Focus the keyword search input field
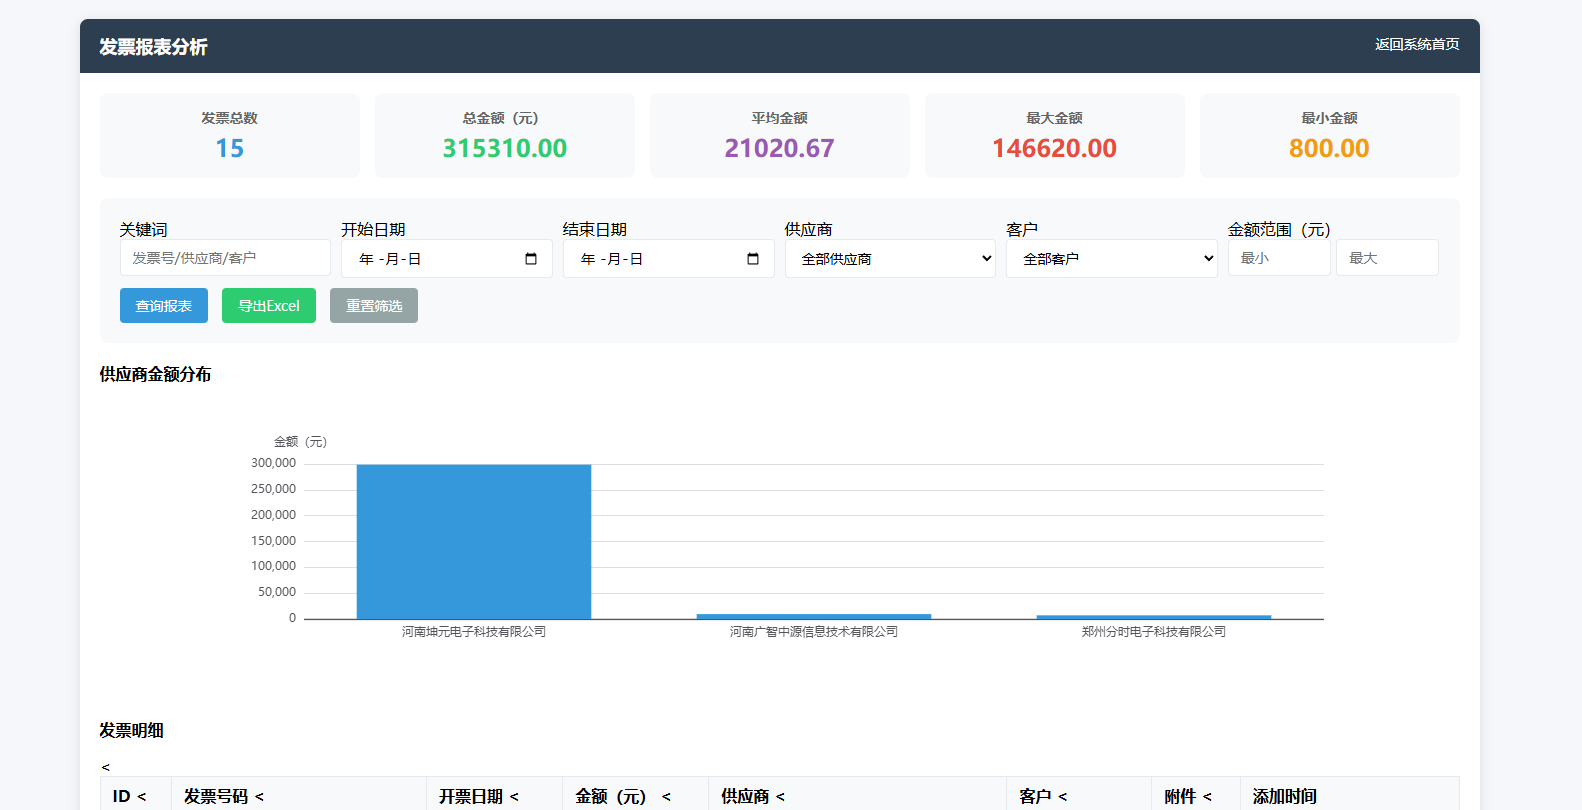This screenshot has width=1582, height=810. pyautogui.click(x=225, y=258)
